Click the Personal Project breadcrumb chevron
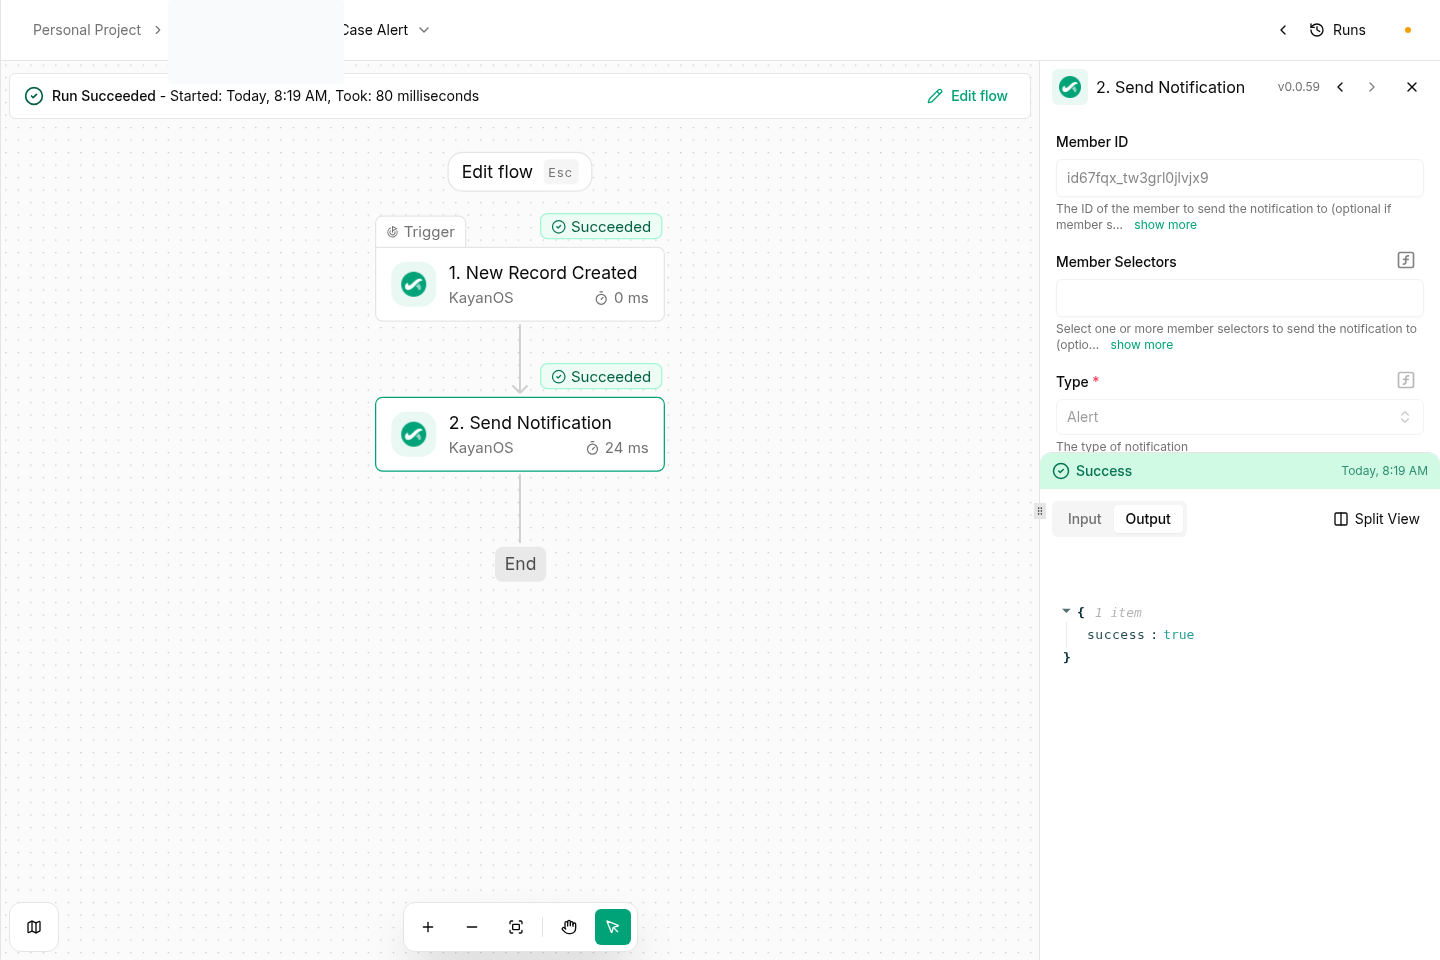 coord(157,30)
